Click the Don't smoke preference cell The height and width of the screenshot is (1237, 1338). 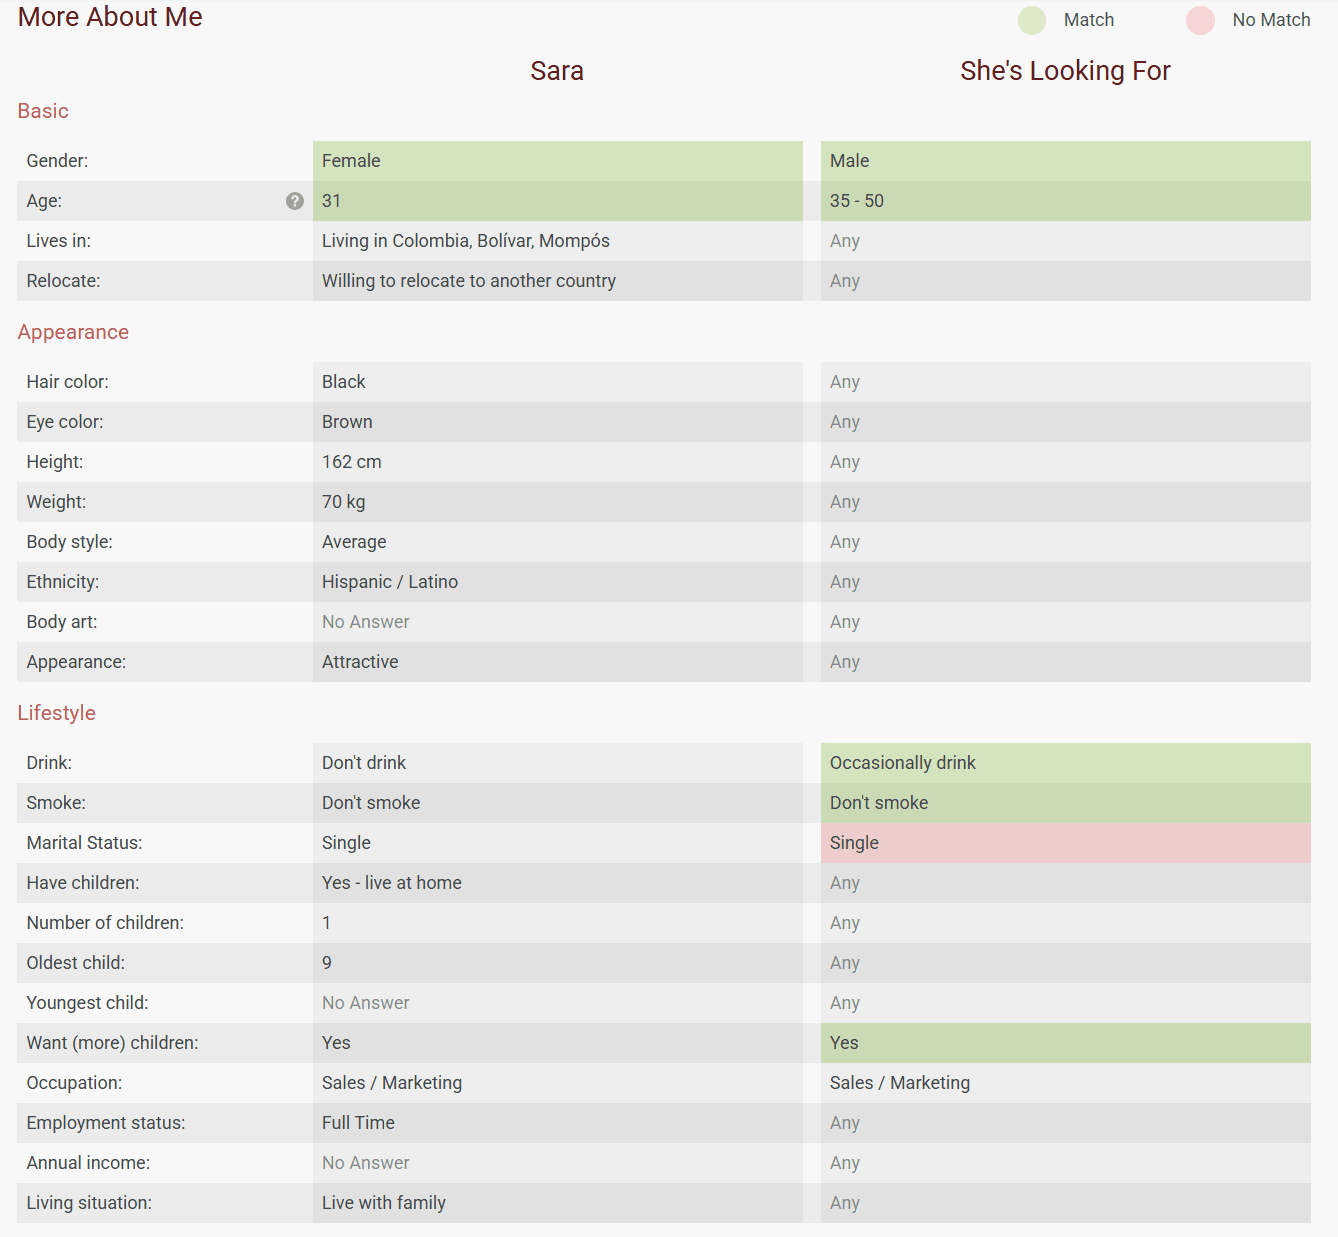click(1066, 803)
